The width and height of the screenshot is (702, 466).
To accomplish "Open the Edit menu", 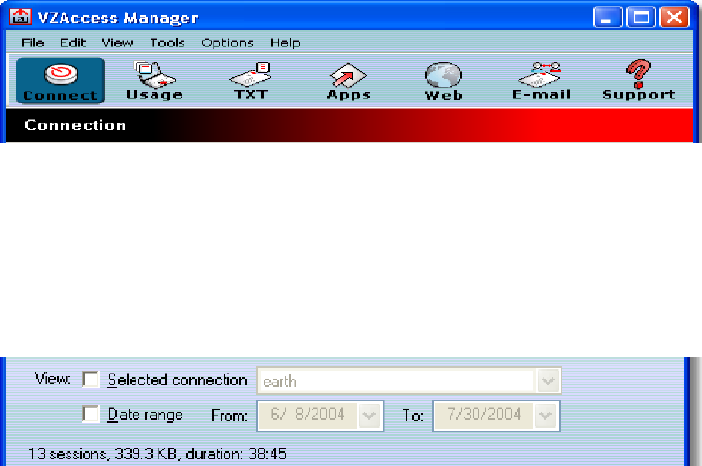I will [x=73, y=43].
